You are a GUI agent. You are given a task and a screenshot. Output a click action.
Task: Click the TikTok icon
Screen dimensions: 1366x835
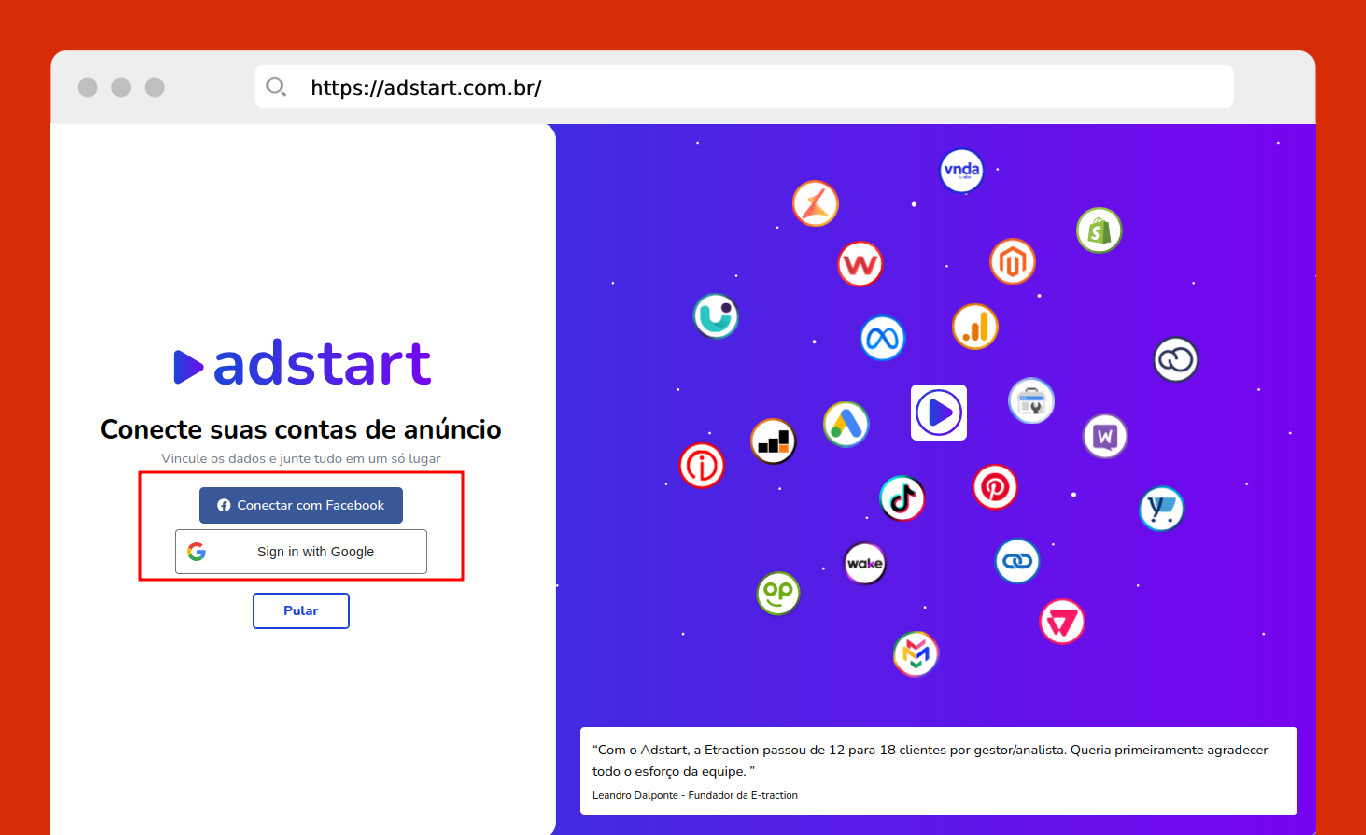click(902, 498)
